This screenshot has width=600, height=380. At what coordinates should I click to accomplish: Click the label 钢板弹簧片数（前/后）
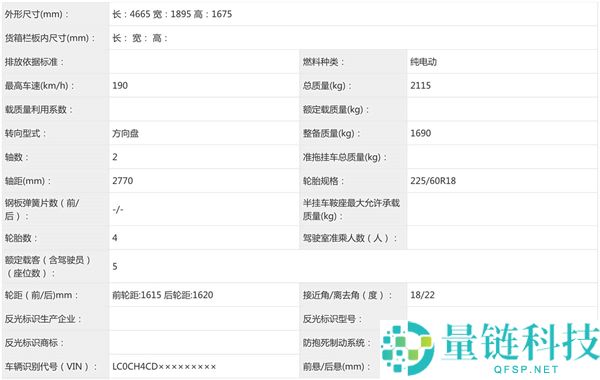tap(42, 209)
